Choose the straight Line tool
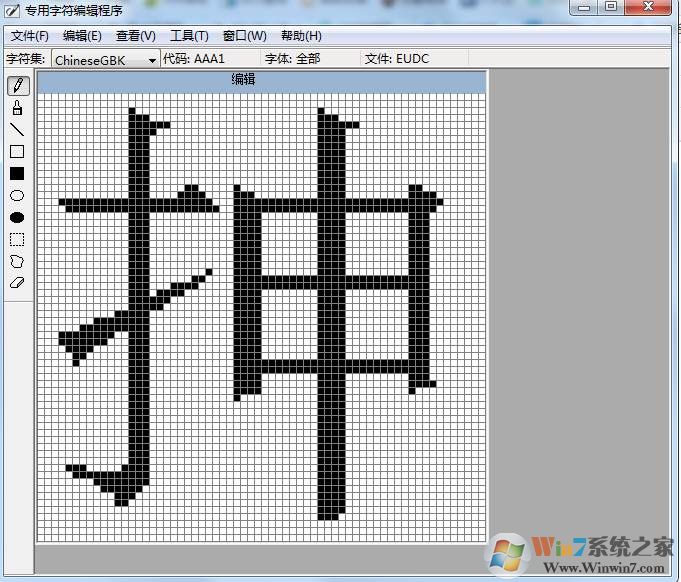Viewport: 681px width, 582px height. [x=17, y=130]
